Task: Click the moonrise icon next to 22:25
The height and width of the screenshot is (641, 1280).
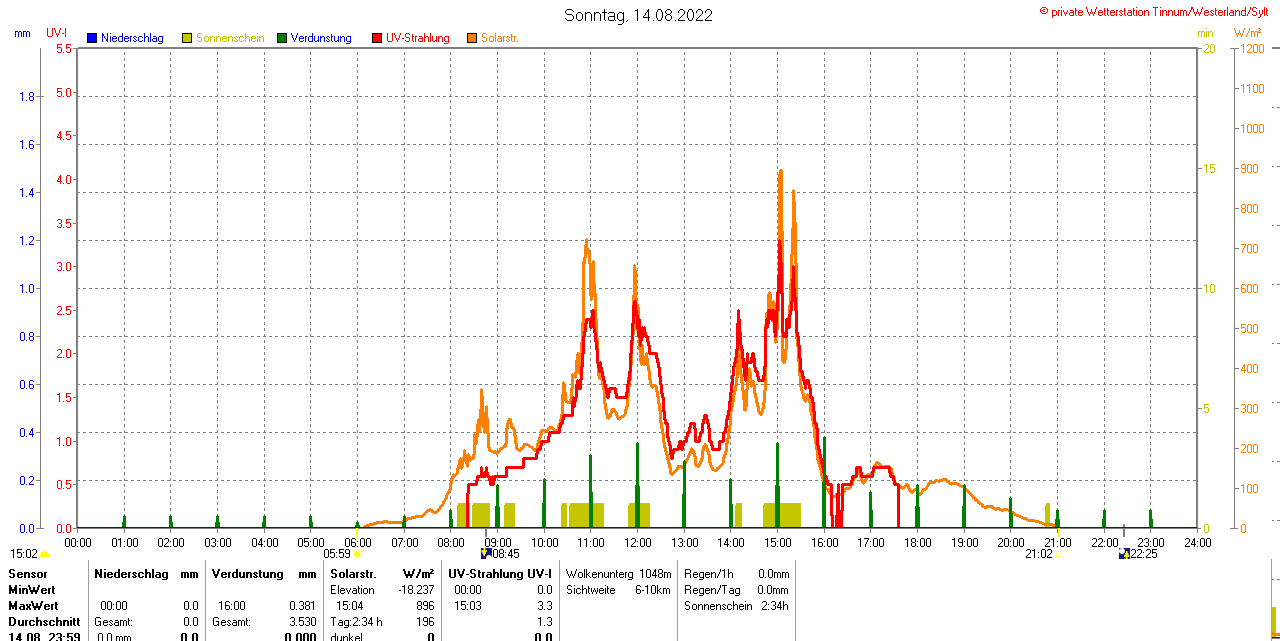Action: (x=1125, y=553)
